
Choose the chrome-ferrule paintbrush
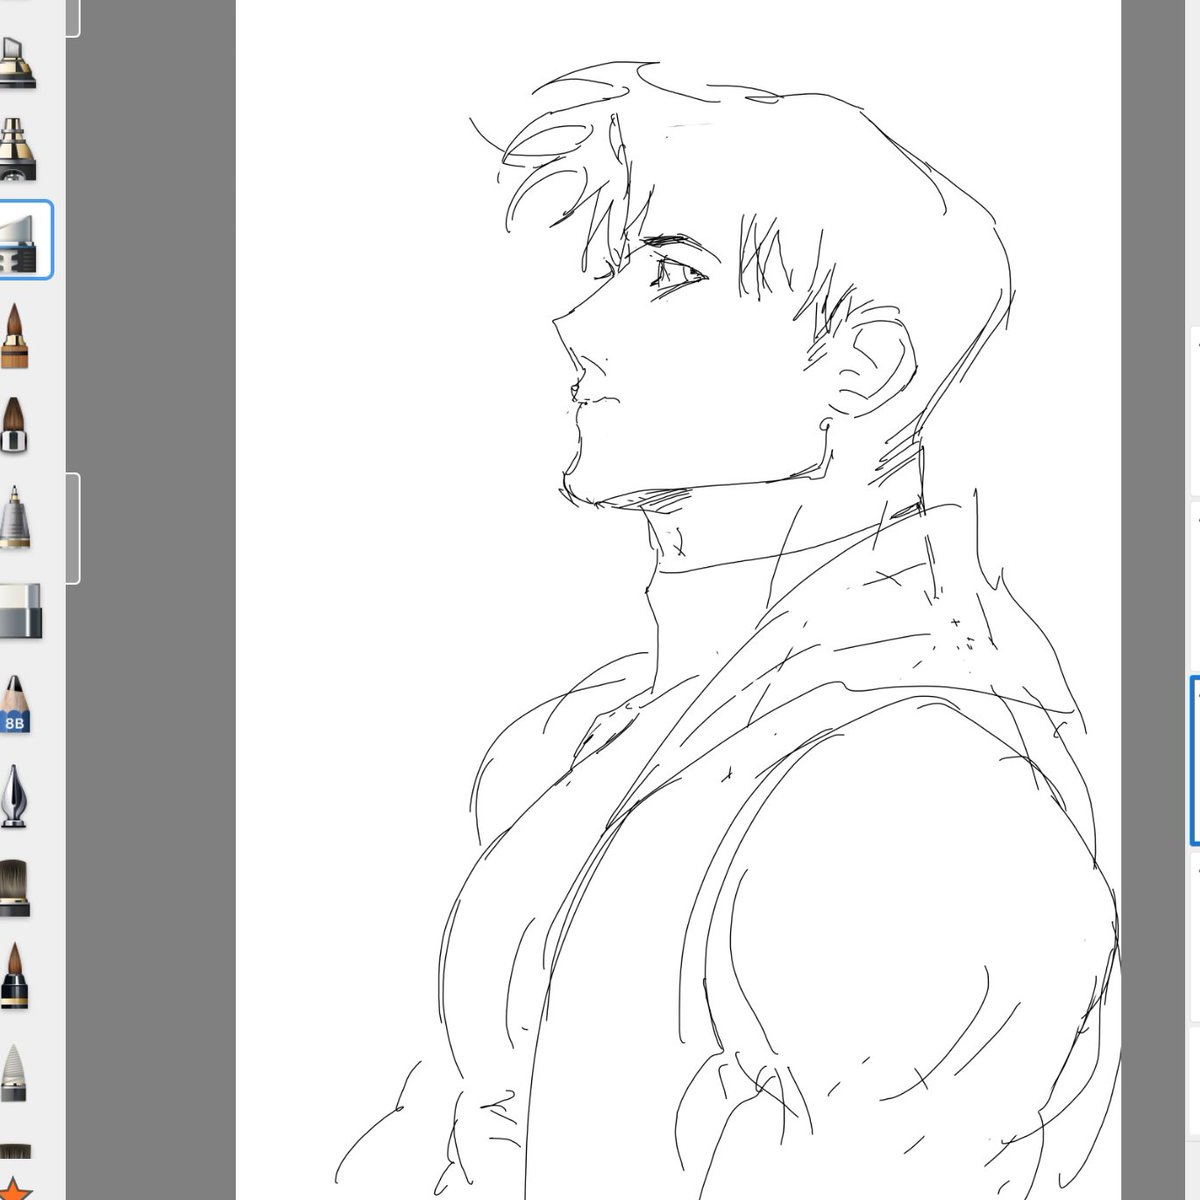pyautogui.click(x=15, y=427)
